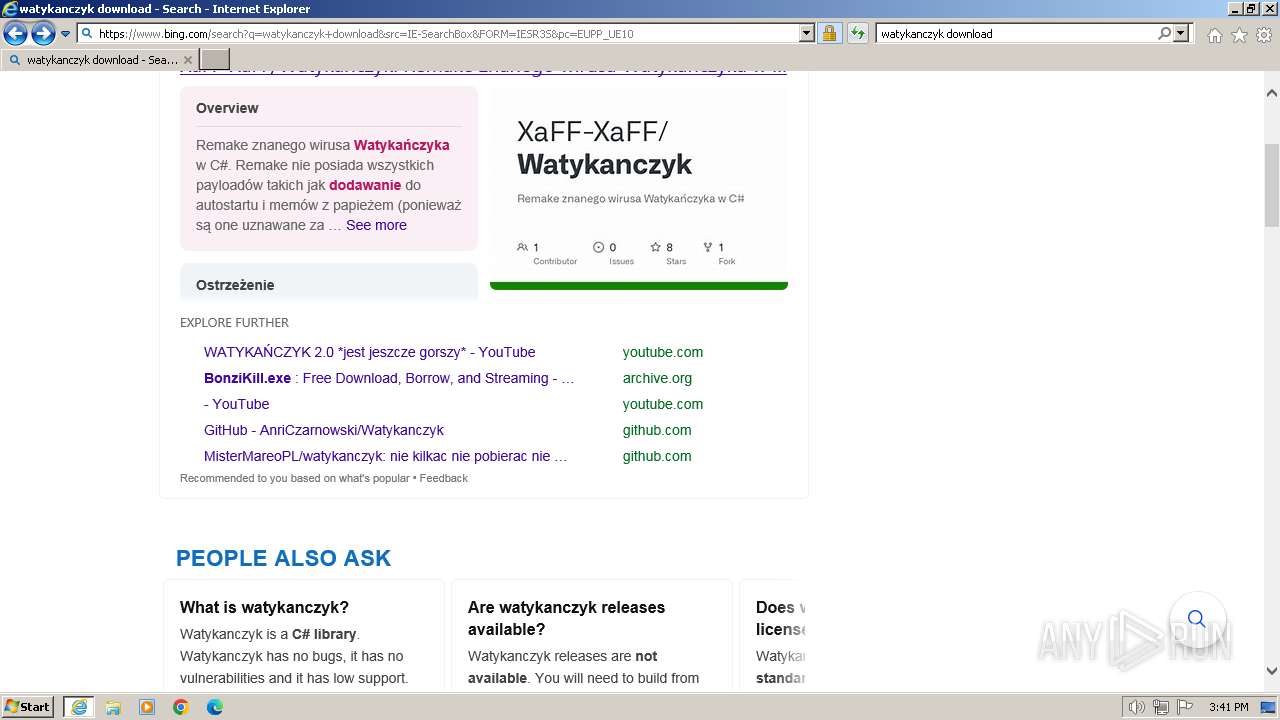Open the recent pages dropdown arrow

coord(66,33)
